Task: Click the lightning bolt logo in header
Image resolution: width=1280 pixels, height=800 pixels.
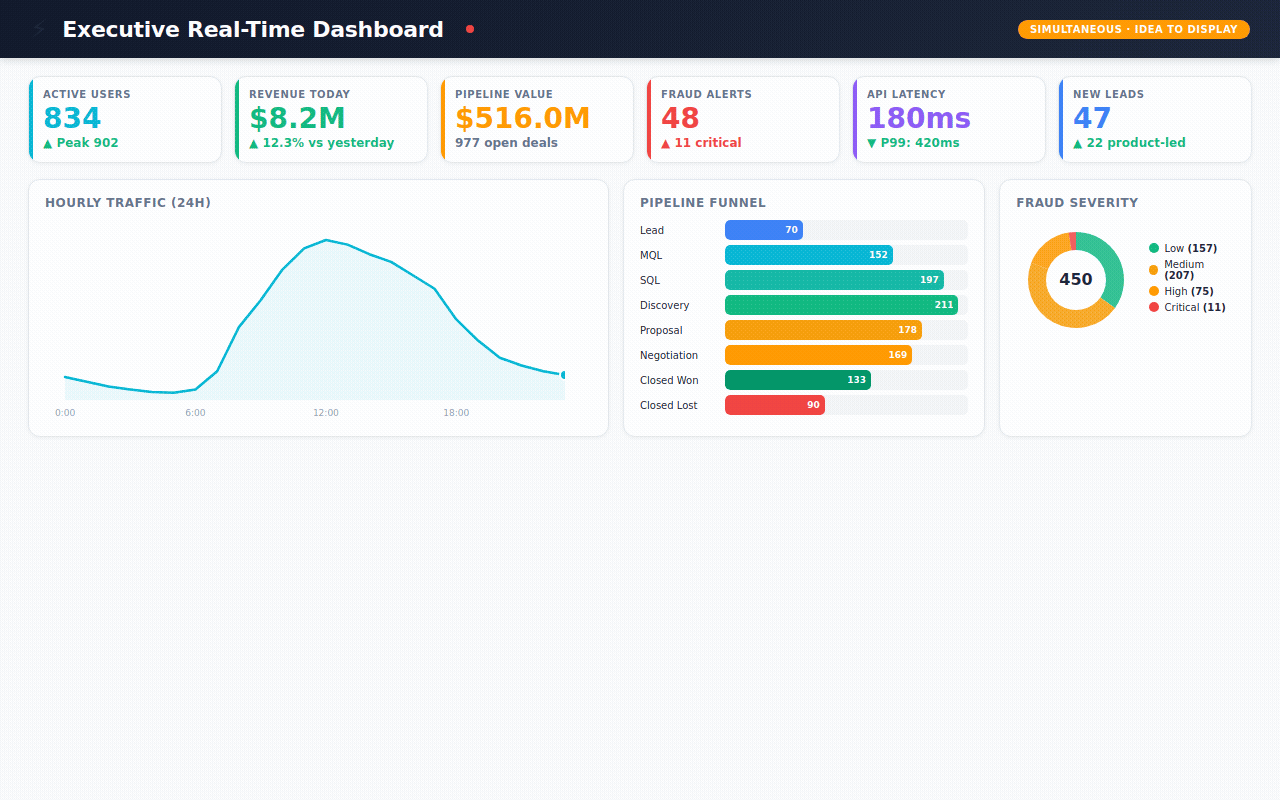Action: [39, 29]
